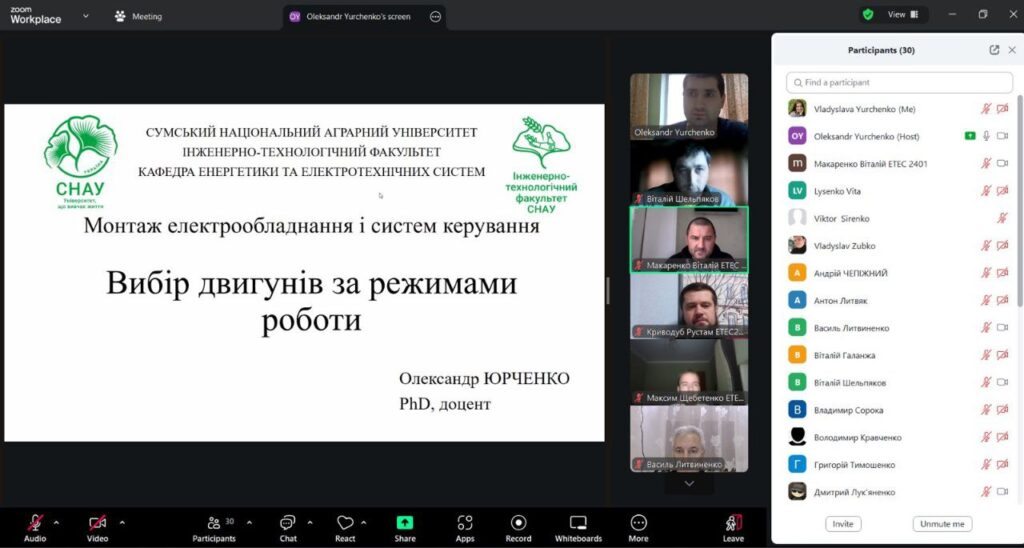
Task: Pop out the Participants panel
Action: [x=994, y=50]
